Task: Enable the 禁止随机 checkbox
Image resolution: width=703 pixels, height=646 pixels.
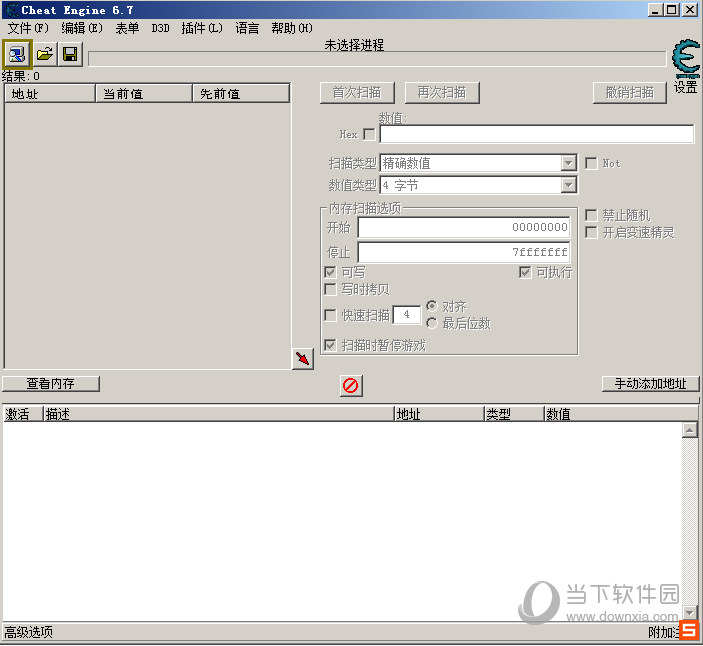Action: [x=591, y=216]
